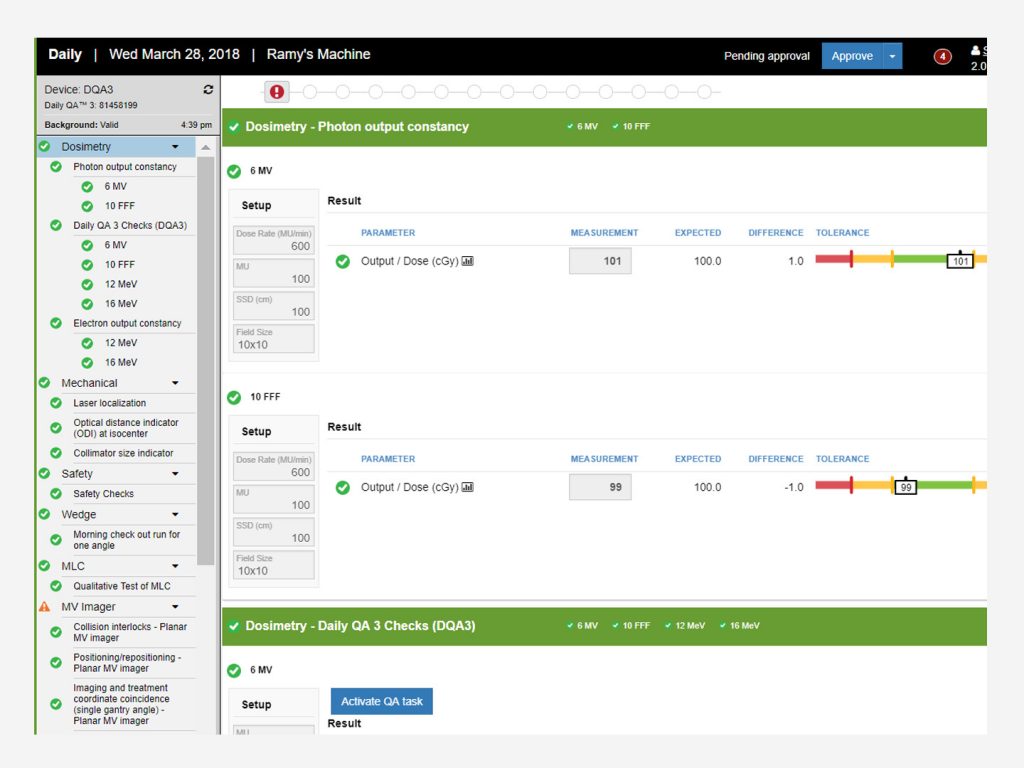
Task: Click the refresh icon beside Device DQA3
Action: click(x=208, y=90)
